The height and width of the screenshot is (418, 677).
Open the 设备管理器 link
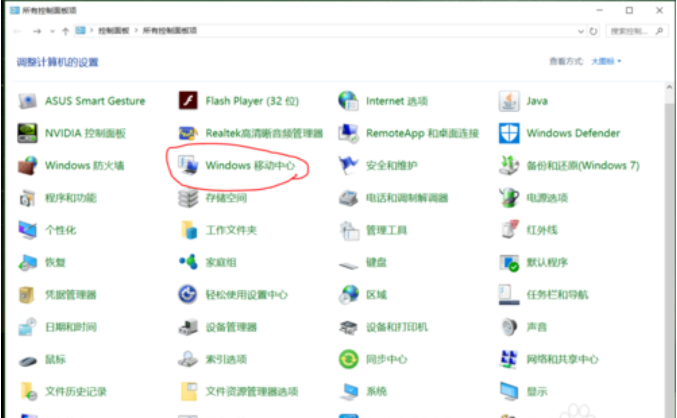coord(231,327)
